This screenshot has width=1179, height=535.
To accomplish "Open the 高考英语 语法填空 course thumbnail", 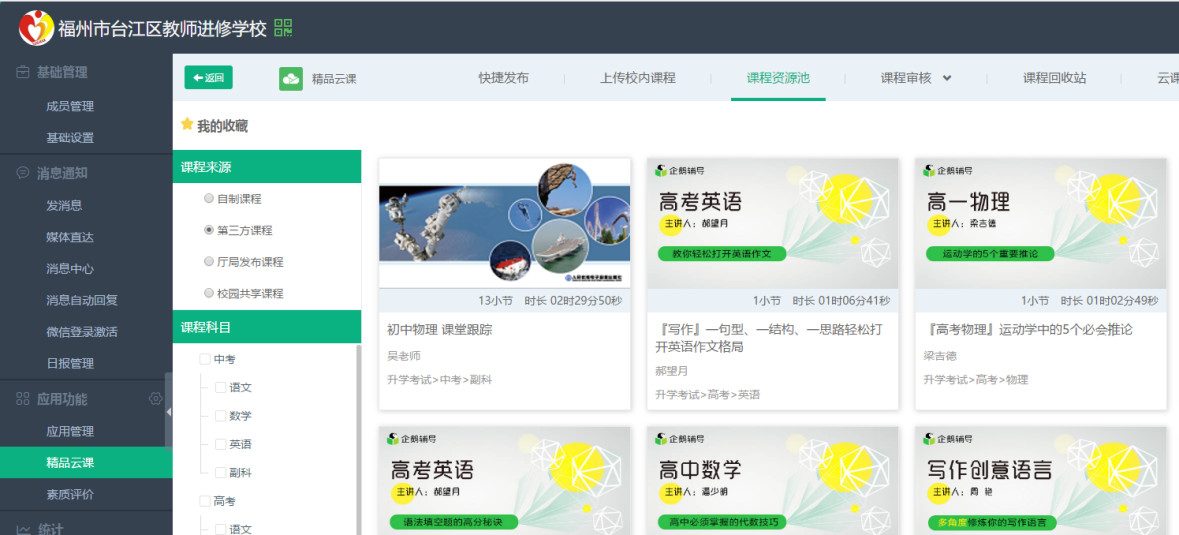I will tap(505, 481).
